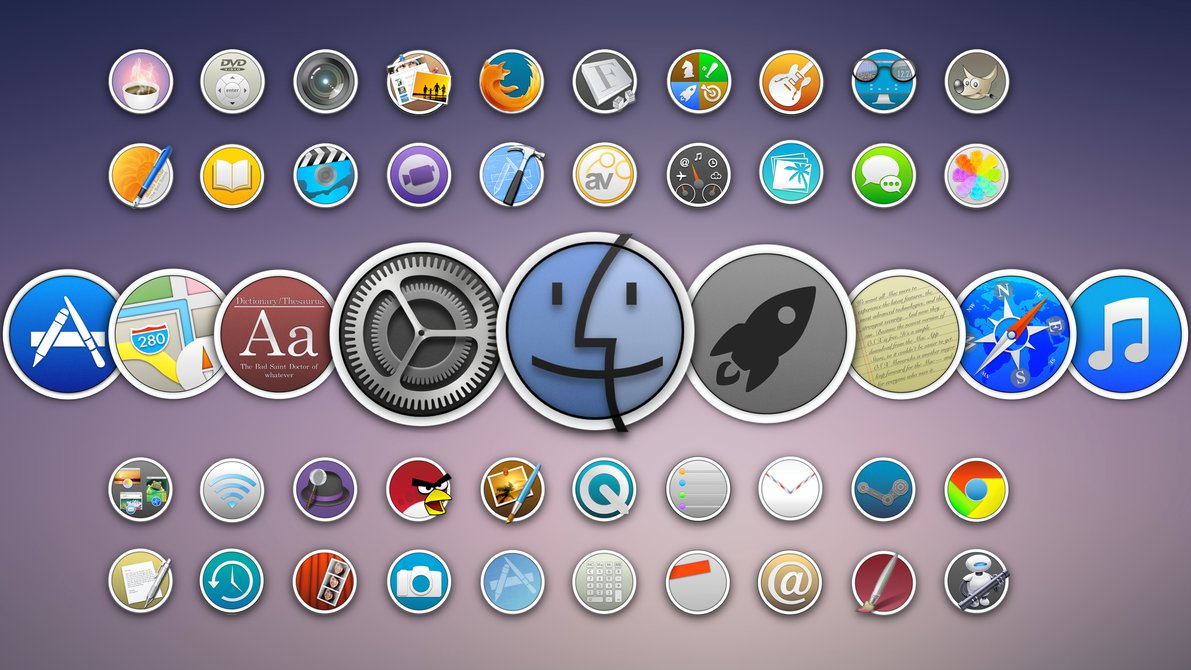Launch the green Messages bubble icon
This screenshot has height=670, width=1191.
(883, 175)
